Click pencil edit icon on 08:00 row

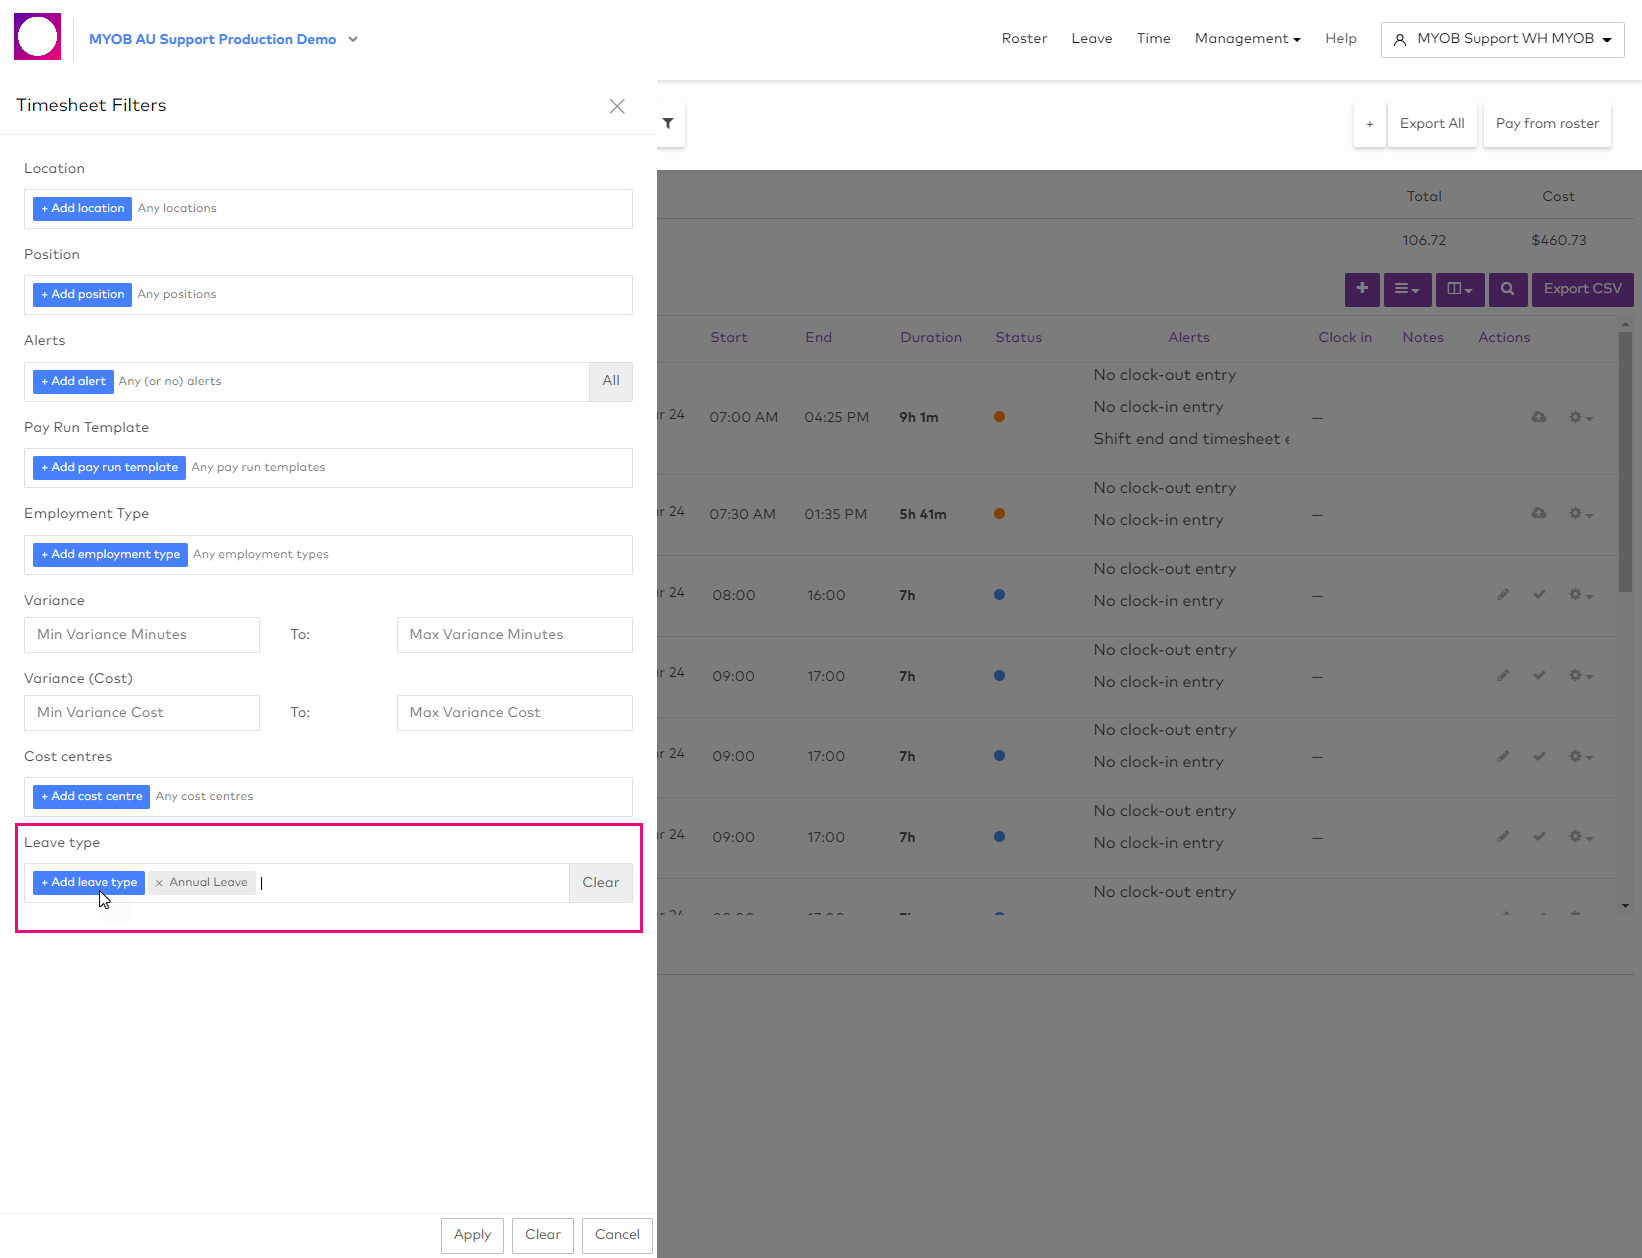click(x=1503, y=595)
